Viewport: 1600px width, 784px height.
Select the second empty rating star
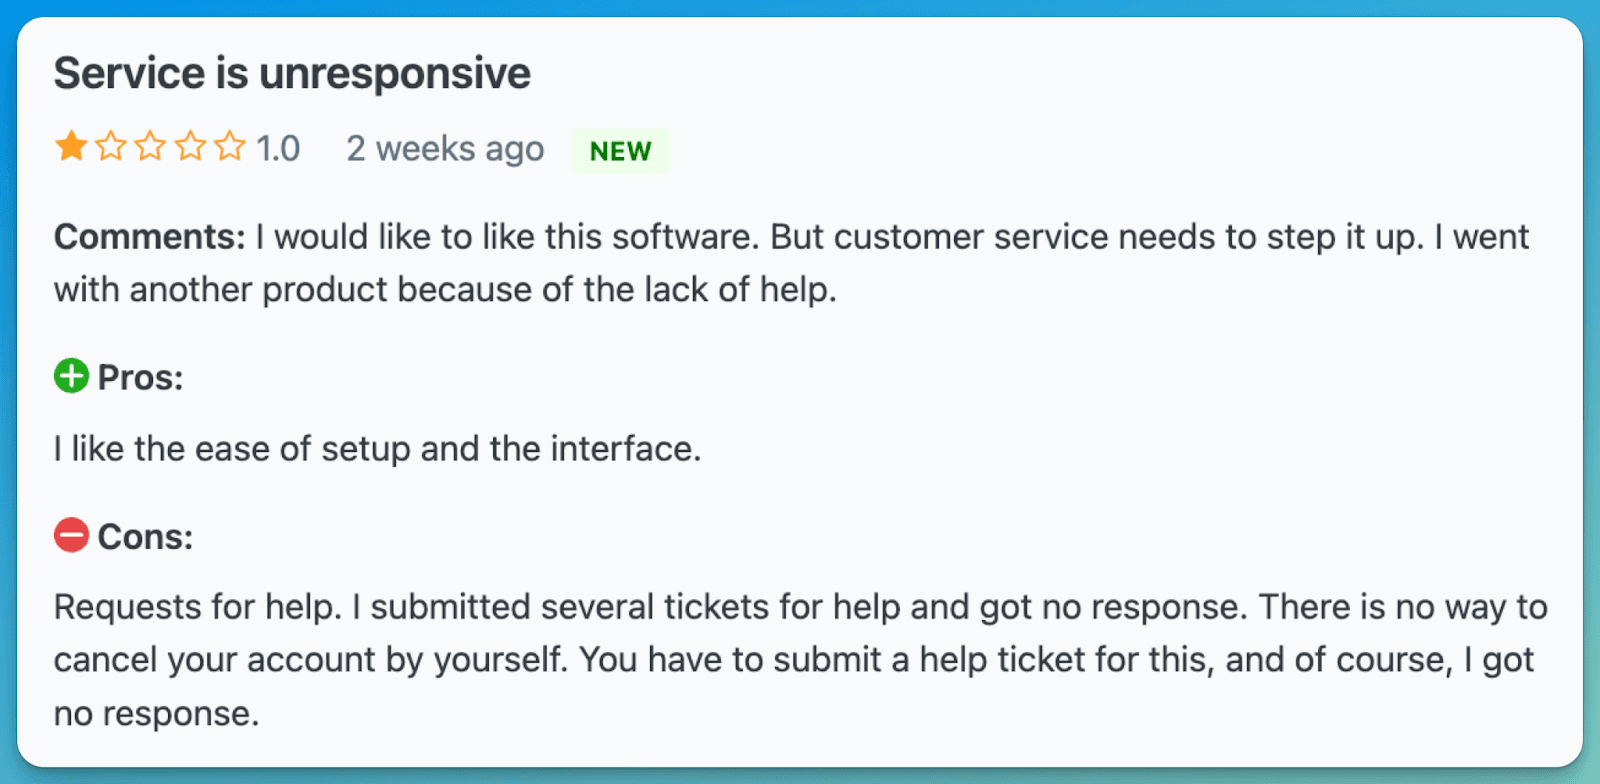(111, 147)
